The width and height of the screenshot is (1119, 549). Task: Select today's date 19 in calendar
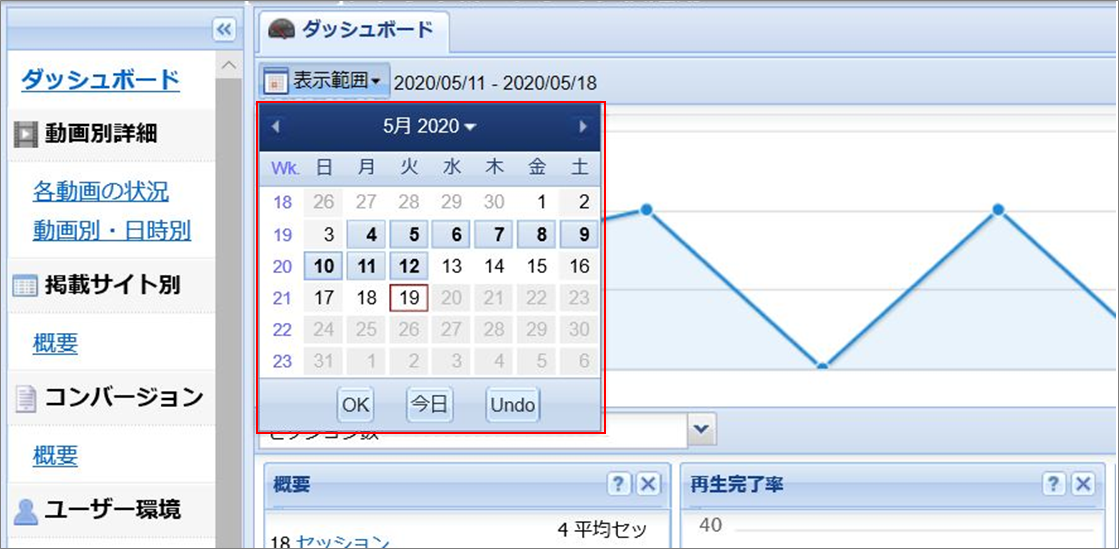click(x=409, y=298)
